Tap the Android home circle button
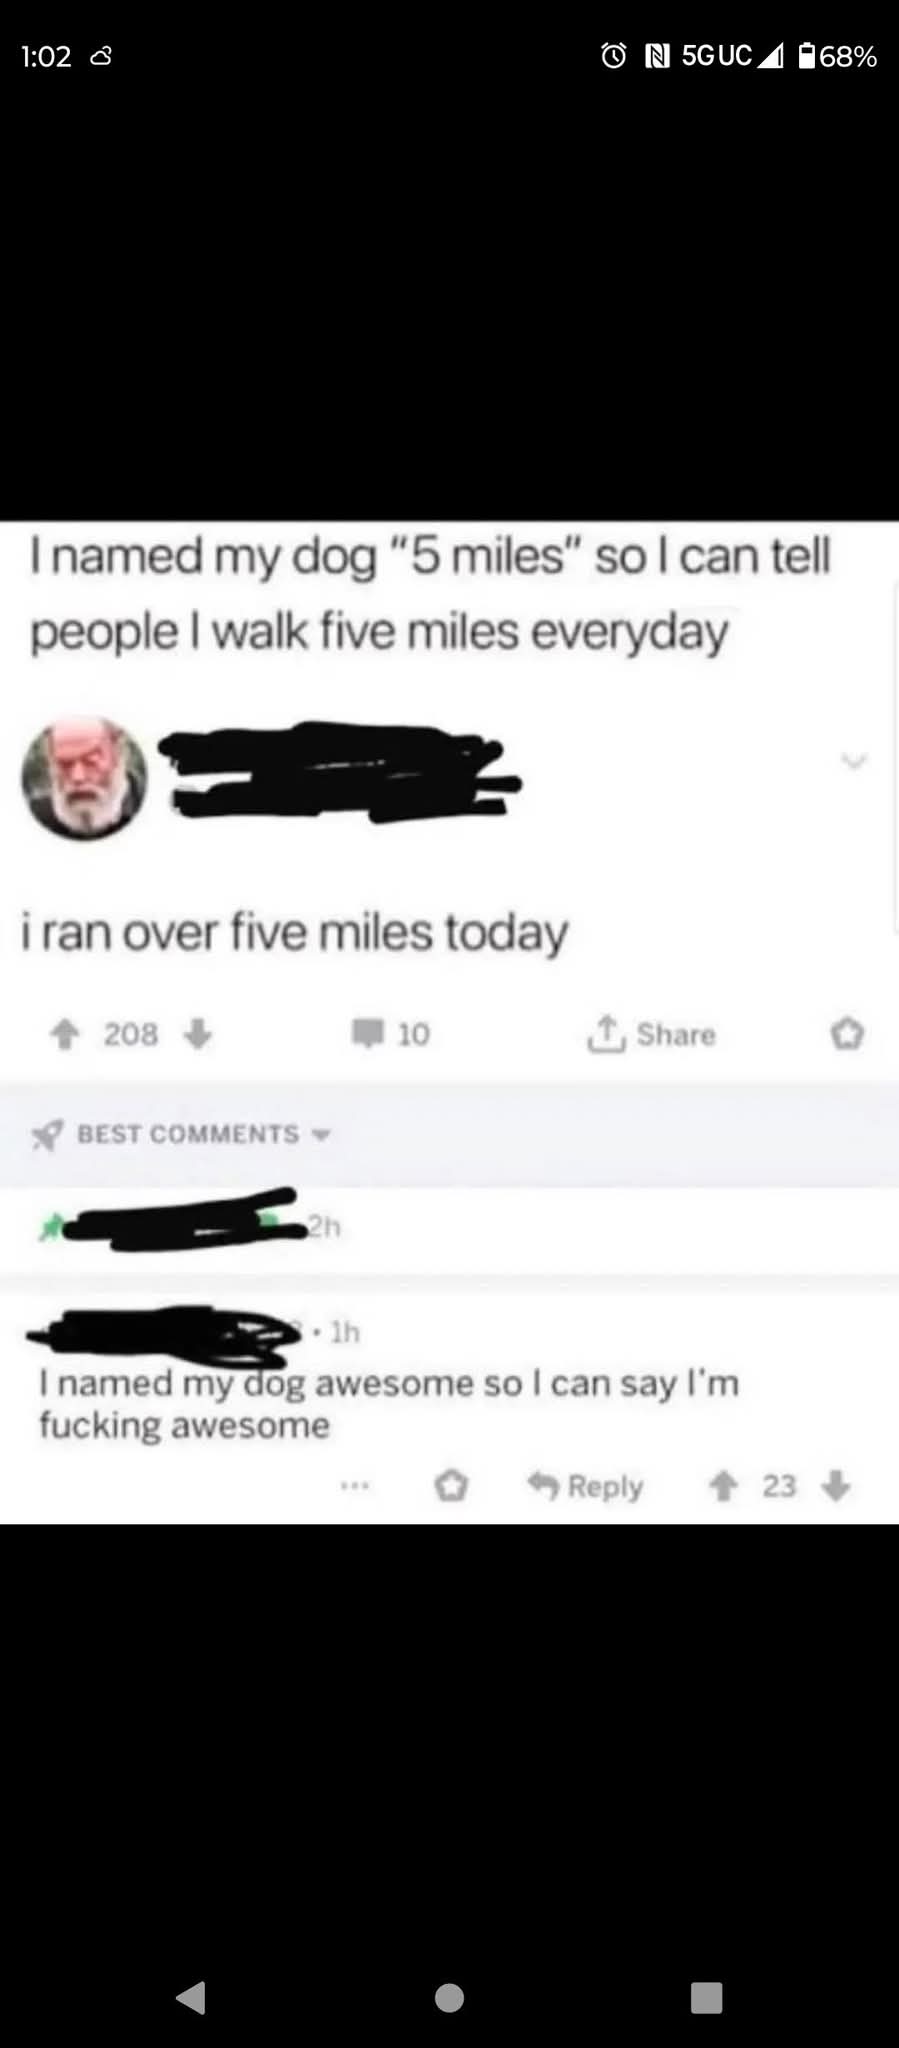This screenshot has width=899, height=2048. point(449,1997)
